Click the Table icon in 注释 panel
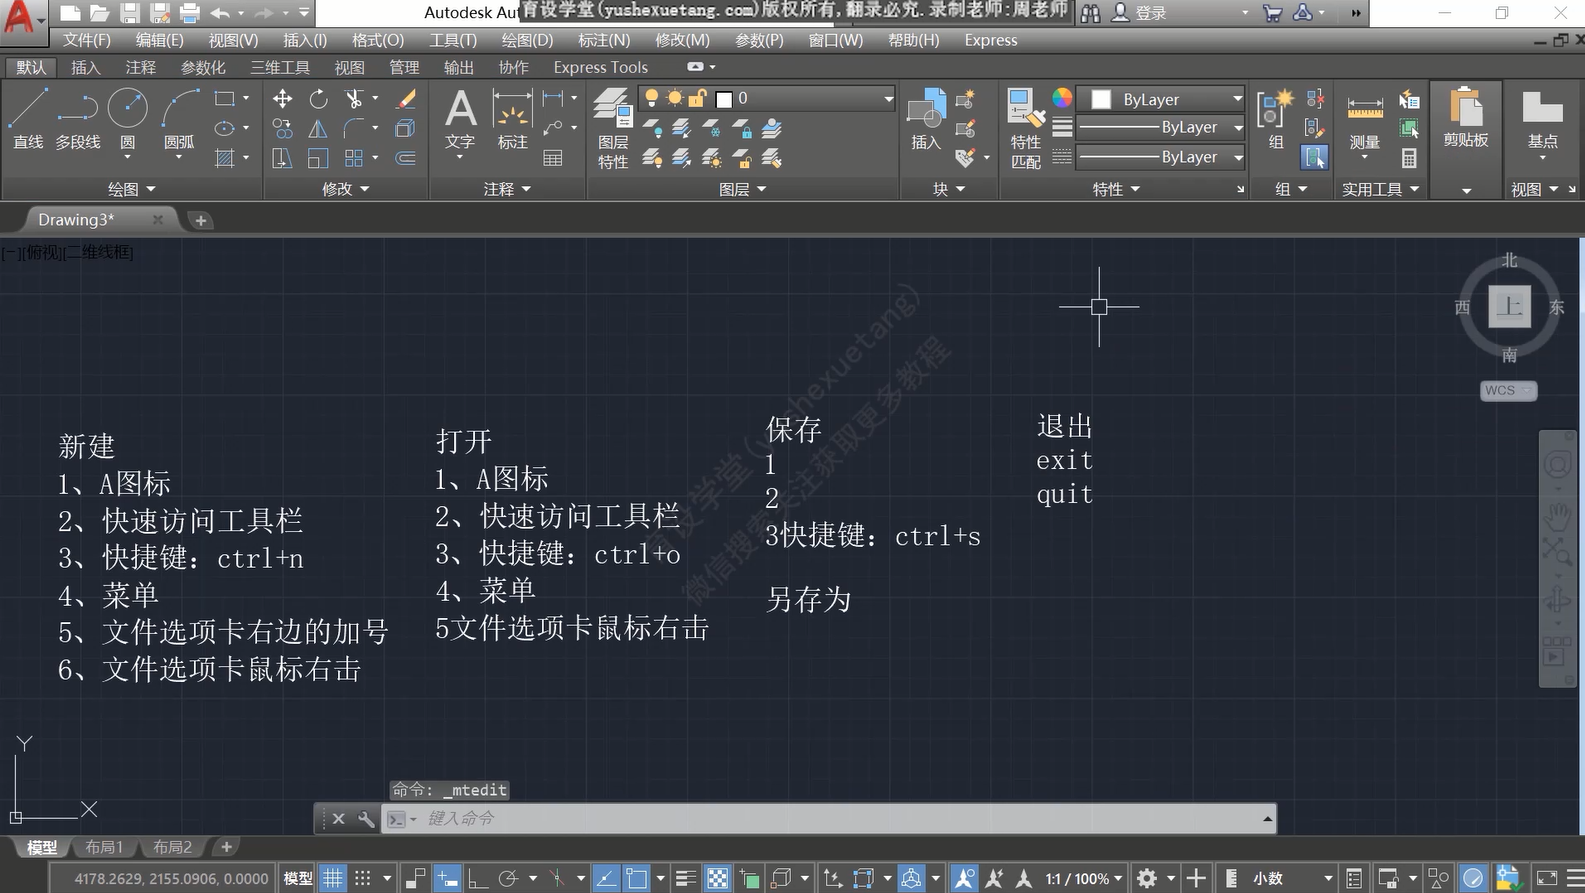1585x893 pixels. pyautogui.click(x=553, y=158)
